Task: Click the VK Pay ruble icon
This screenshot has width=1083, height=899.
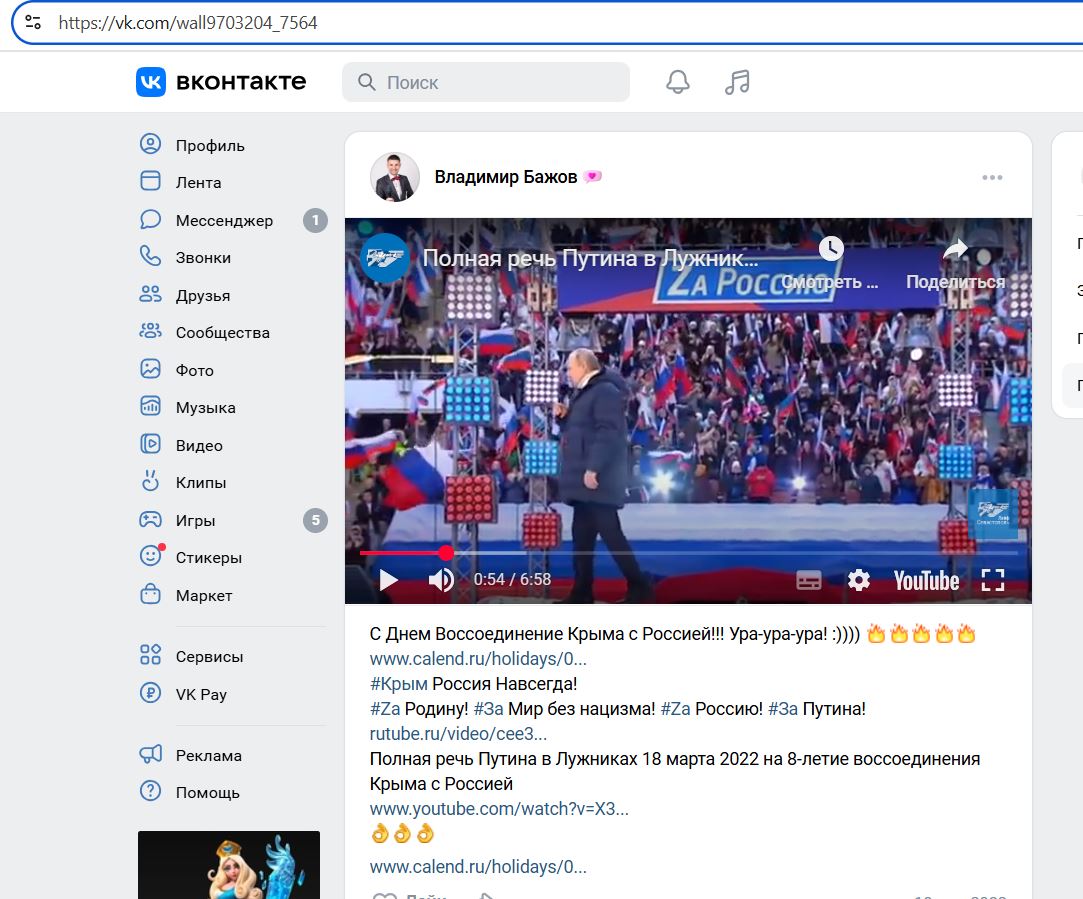Action: 151,693
